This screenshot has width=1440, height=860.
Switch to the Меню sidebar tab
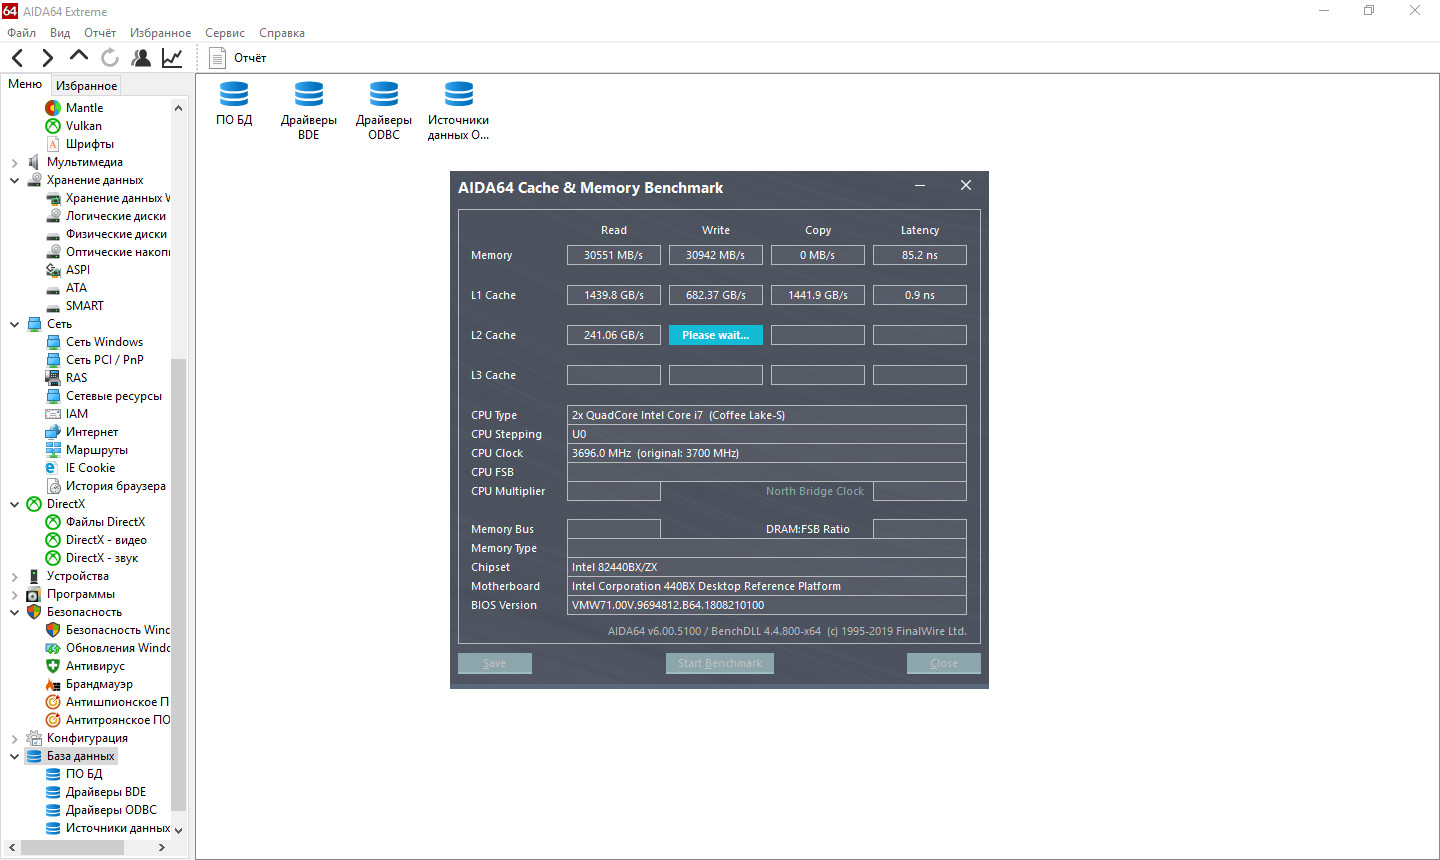tap(25, 84)
